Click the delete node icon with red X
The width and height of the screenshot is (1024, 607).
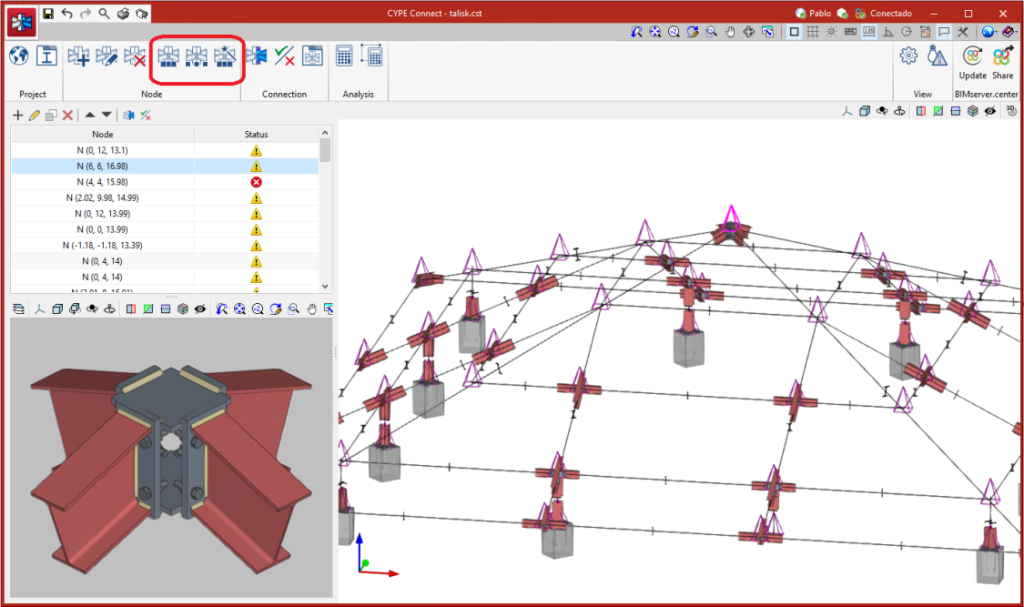135,58
